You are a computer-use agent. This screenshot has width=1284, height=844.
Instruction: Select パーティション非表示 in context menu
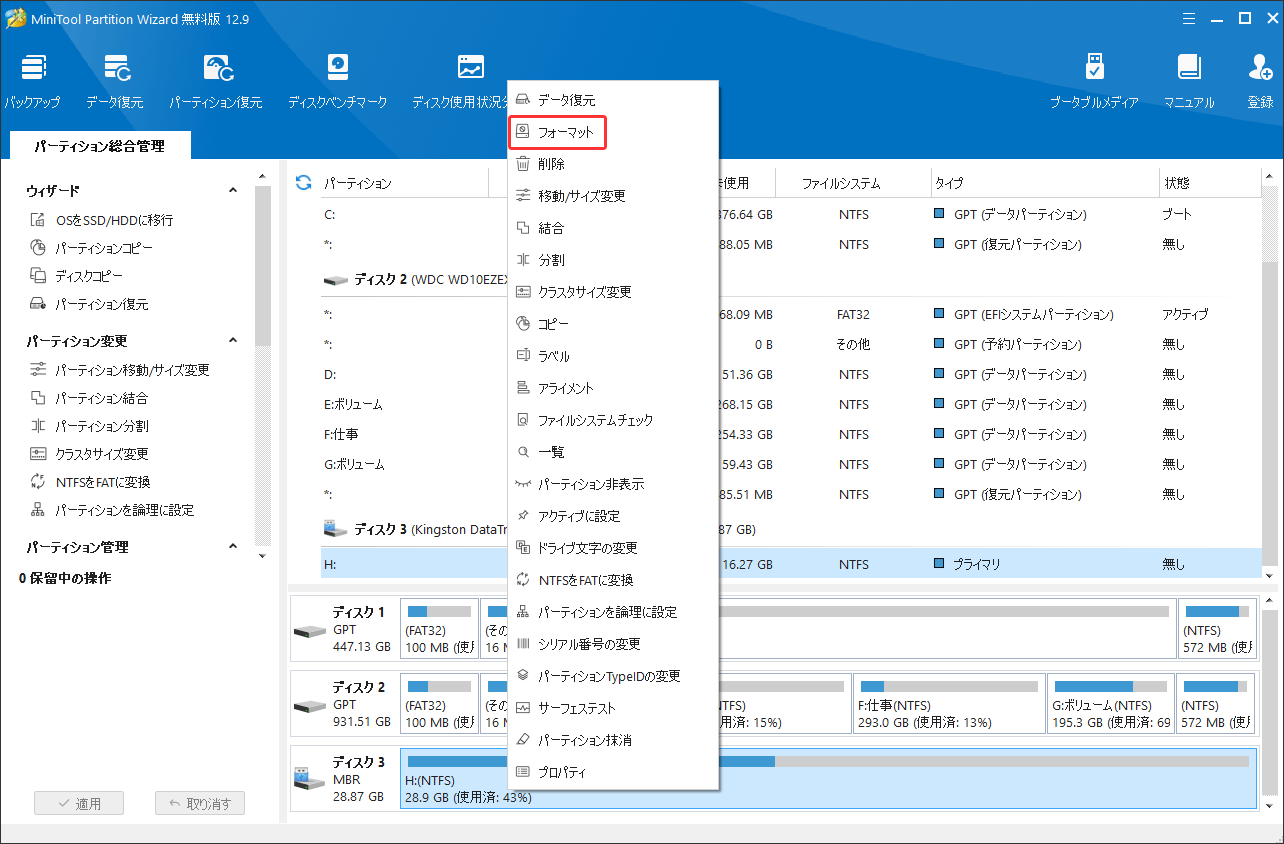click(612, 484)
